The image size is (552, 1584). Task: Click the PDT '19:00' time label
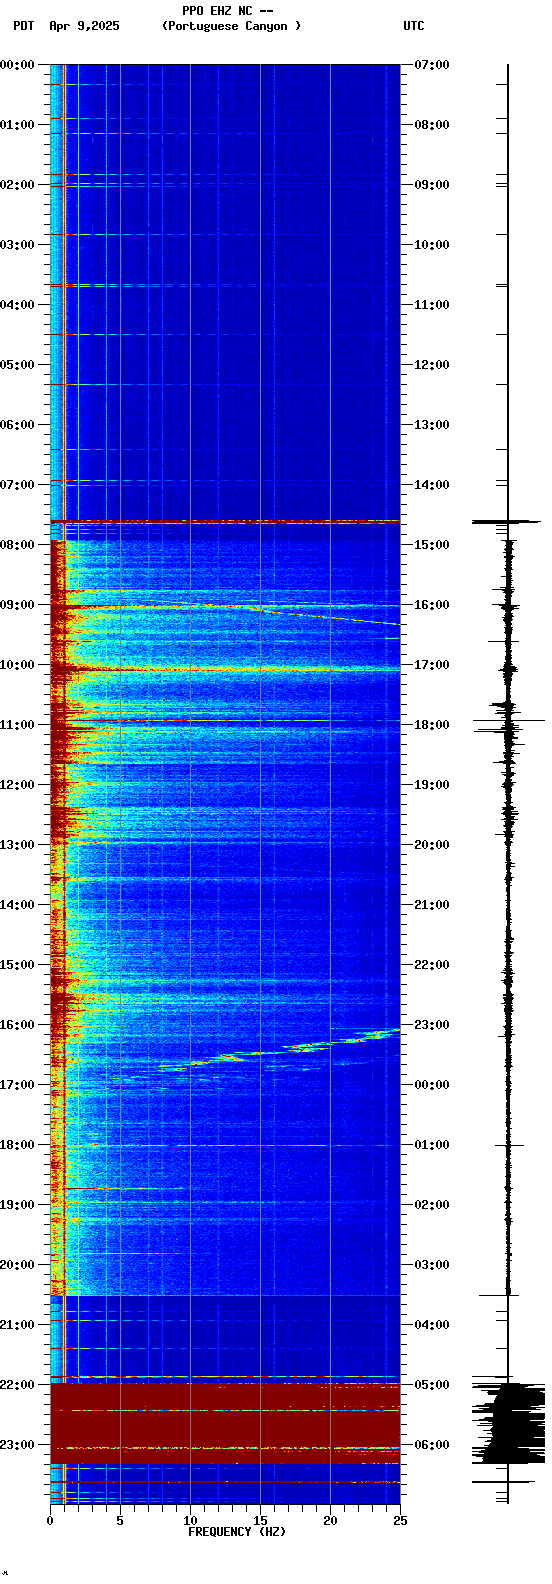pos(18,1205)
